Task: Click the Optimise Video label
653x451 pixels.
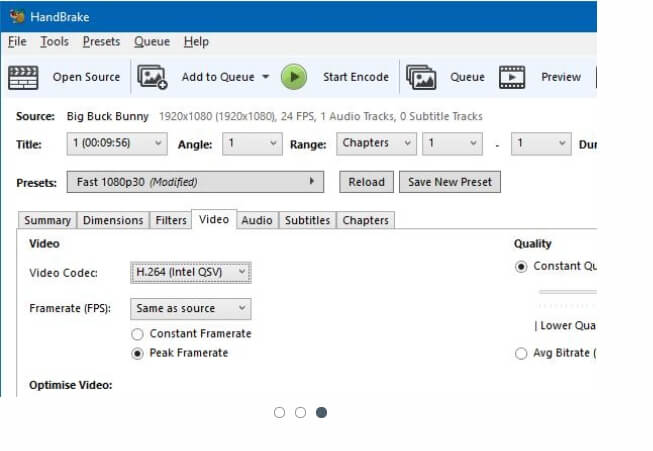Action: coord(71,385)
